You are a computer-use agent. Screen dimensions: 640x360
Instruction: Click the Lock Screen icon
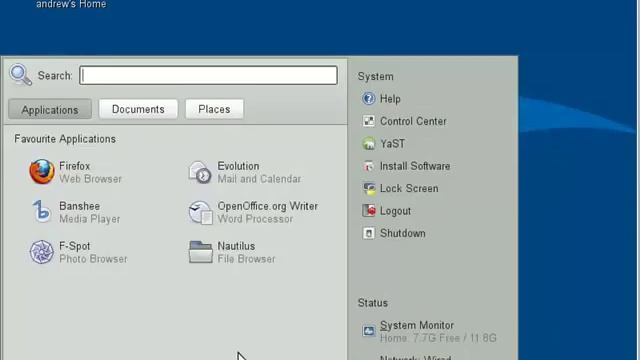pos(369,188)
